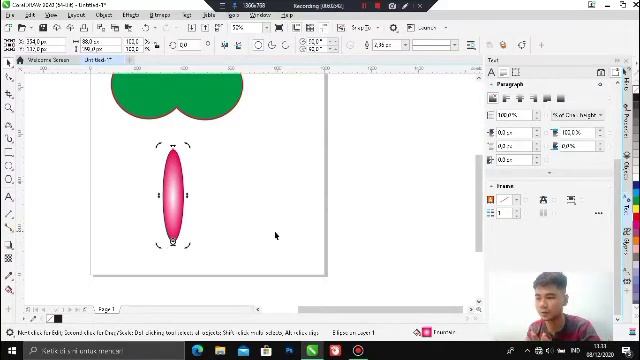
Task: Click the Print icon in toolbar
Action: tap(84, 28)
